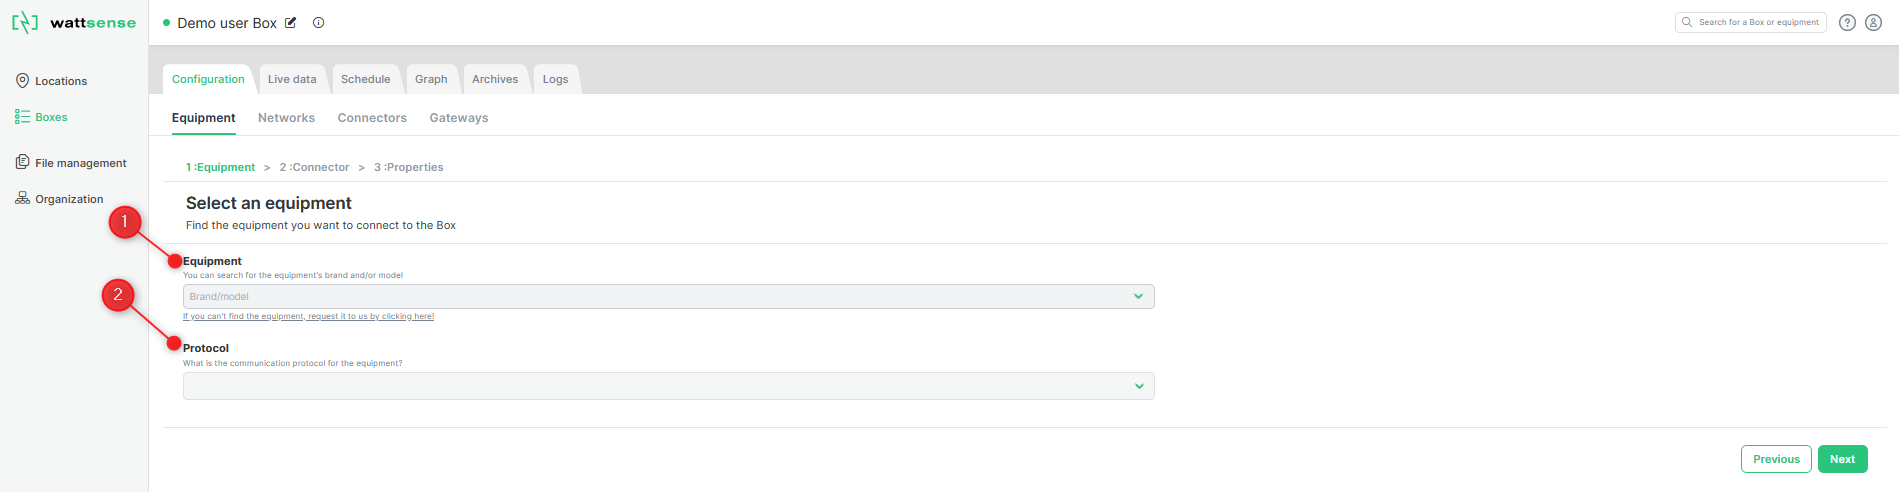Click the Previous button
The image size is (1899, 492).
point(1776,459)
